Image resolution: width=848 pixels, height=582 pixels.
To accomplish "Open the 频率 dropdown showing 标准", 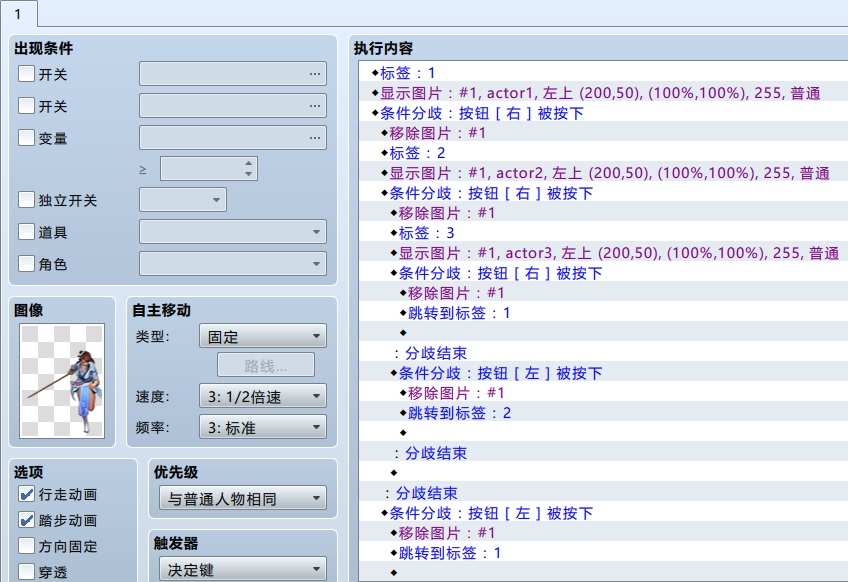I will [x=263, y=427].
